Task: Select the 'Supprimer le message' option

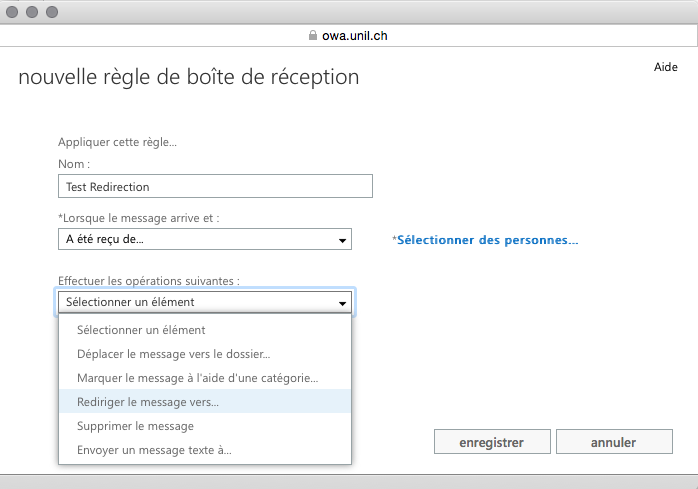Action: tap(135, 426)
